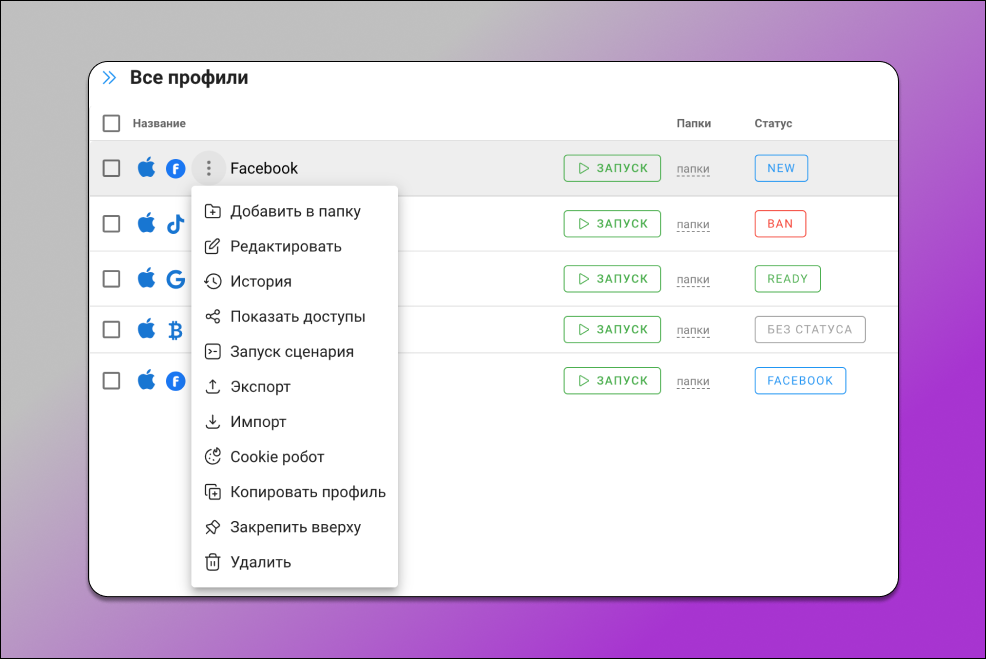Tick the checkbox on the BAN profile row
The width and height of the screenshot is (986, 659).
pyautogui.click(x=111, y=223)
